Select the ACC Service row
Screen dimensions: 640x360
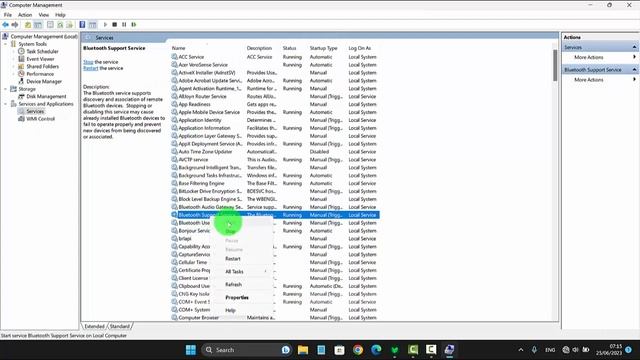pyautogui.click(x=275, y=57)
